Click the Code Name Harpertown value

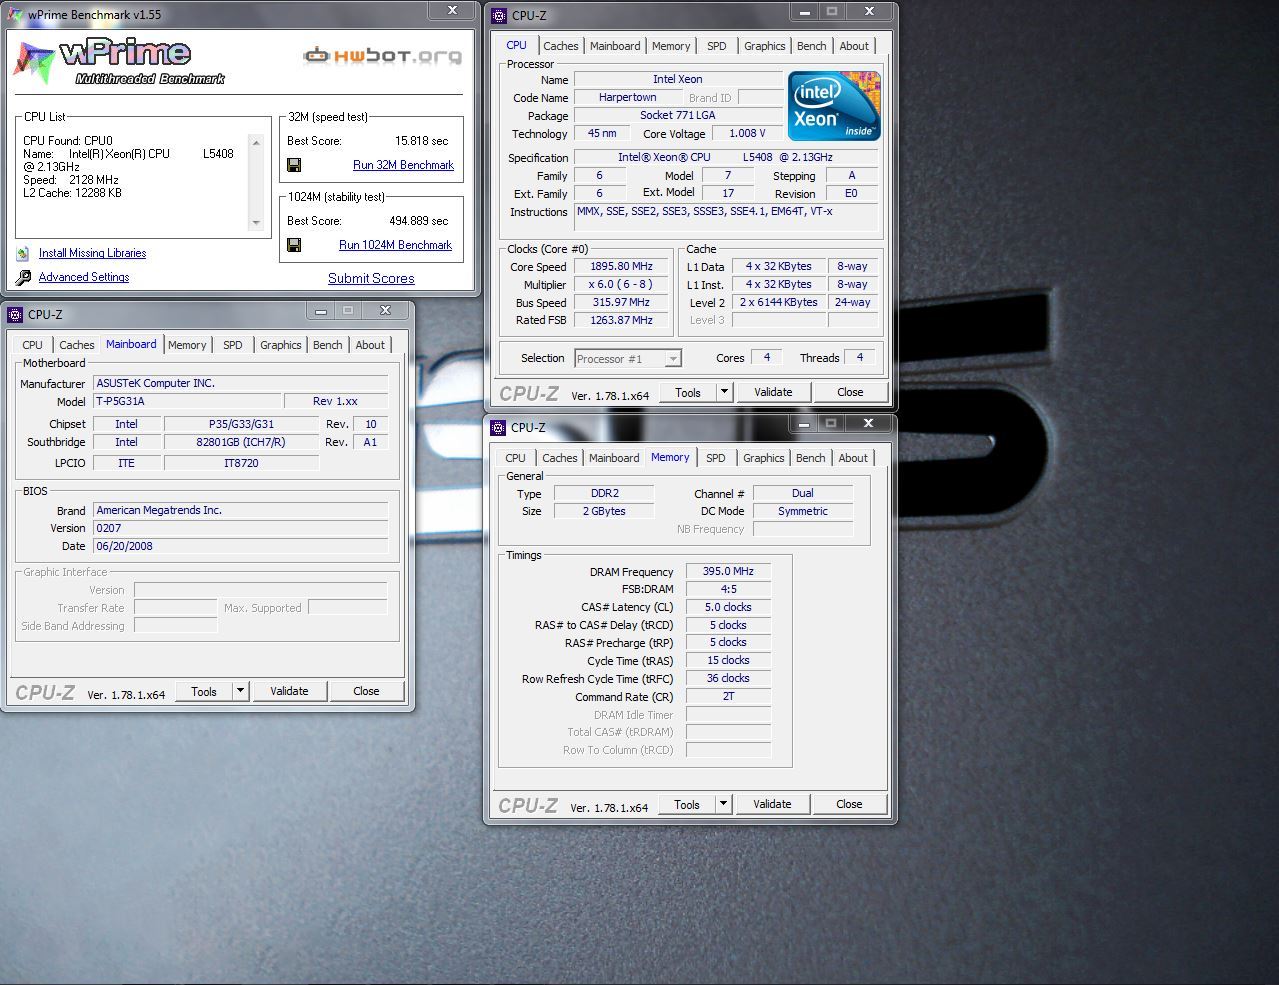click(x=628, y=98)
